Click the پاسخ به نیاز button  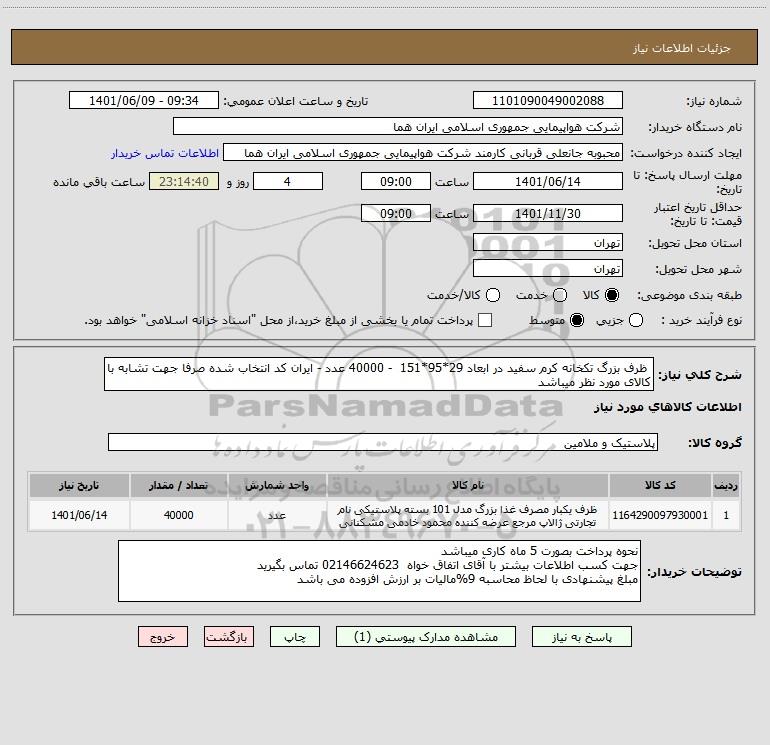[581, 636]
